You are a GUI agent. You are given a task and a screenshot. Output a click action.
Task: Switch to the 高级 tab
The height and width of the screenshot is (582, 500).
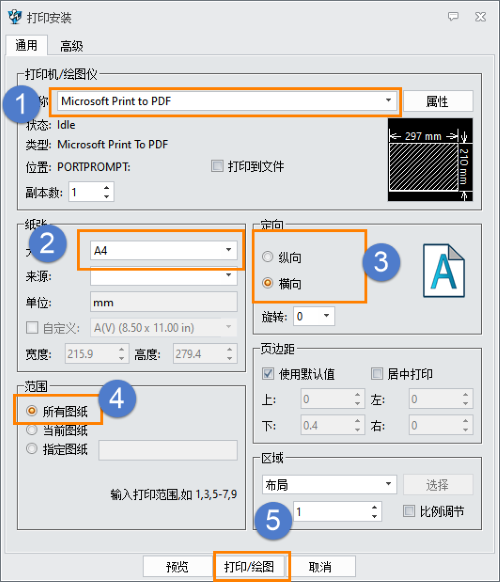coord(71,46)
